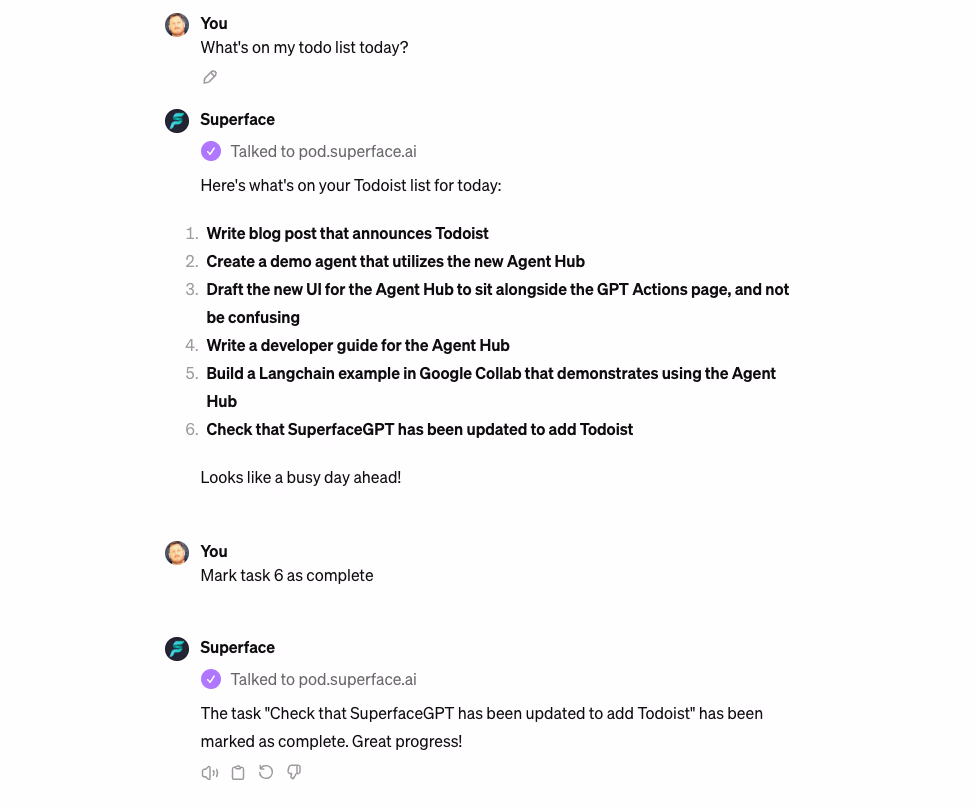Click the purple checkmark badge on the first action
The image size is (977, 806).
tap(211, 150)
